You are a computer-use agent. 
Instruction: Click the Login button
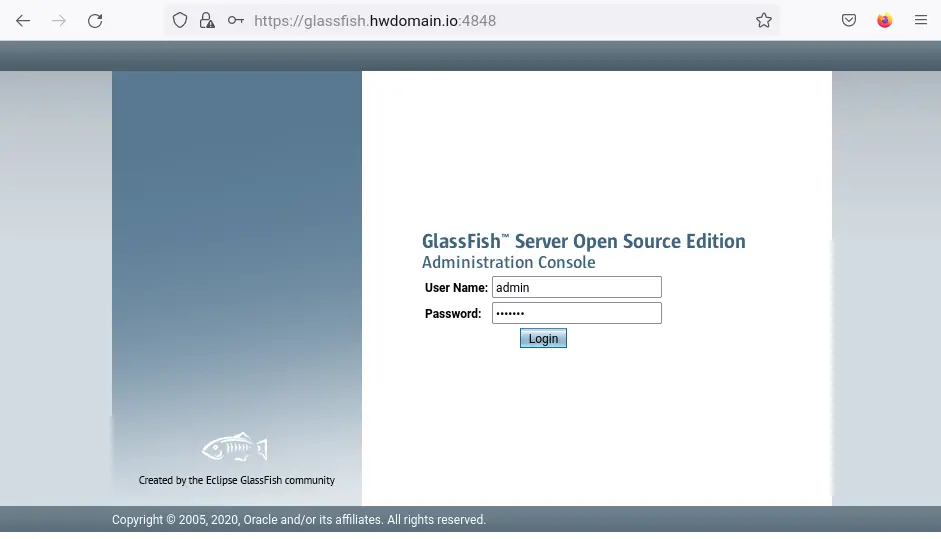[x=543, y=339]
